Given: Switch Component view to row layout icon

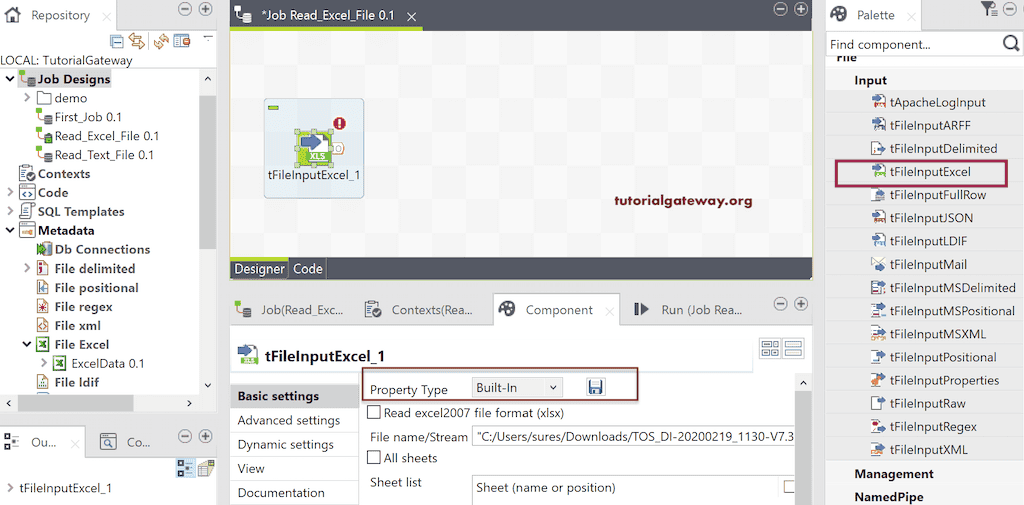Looking at the screenshot, I should point(793,348).
